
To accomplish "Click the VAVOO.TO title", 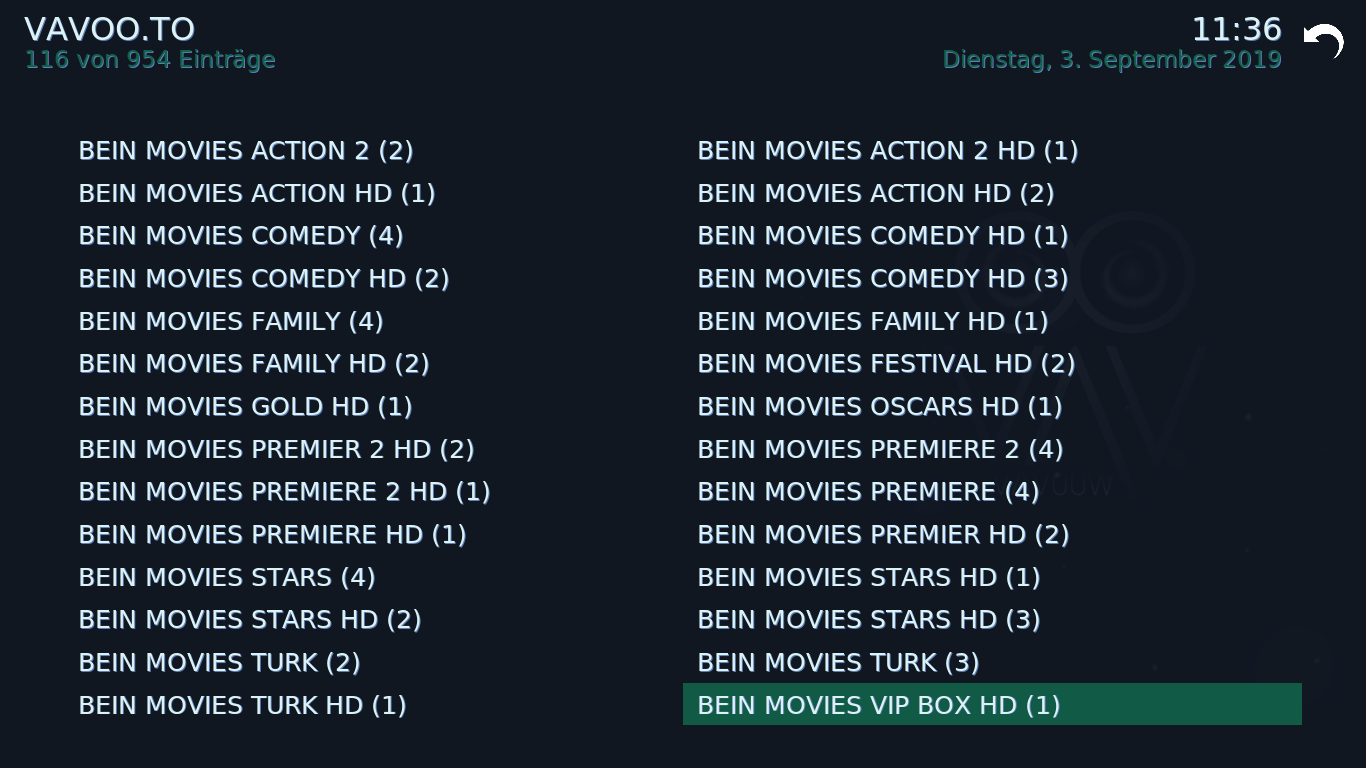I will click(109, 29).
